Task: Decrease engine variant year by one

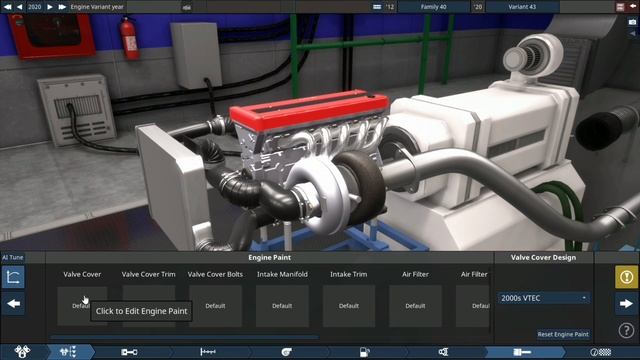Action: click(x=20, y=7)
